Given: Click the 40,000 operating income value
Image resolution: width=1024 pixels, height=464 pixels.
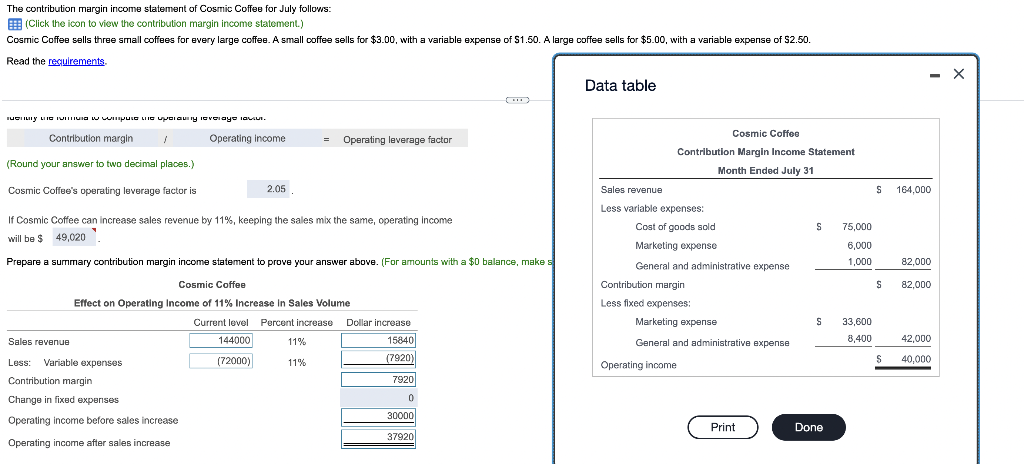Looking at the screenshot, I should [916, 359].
